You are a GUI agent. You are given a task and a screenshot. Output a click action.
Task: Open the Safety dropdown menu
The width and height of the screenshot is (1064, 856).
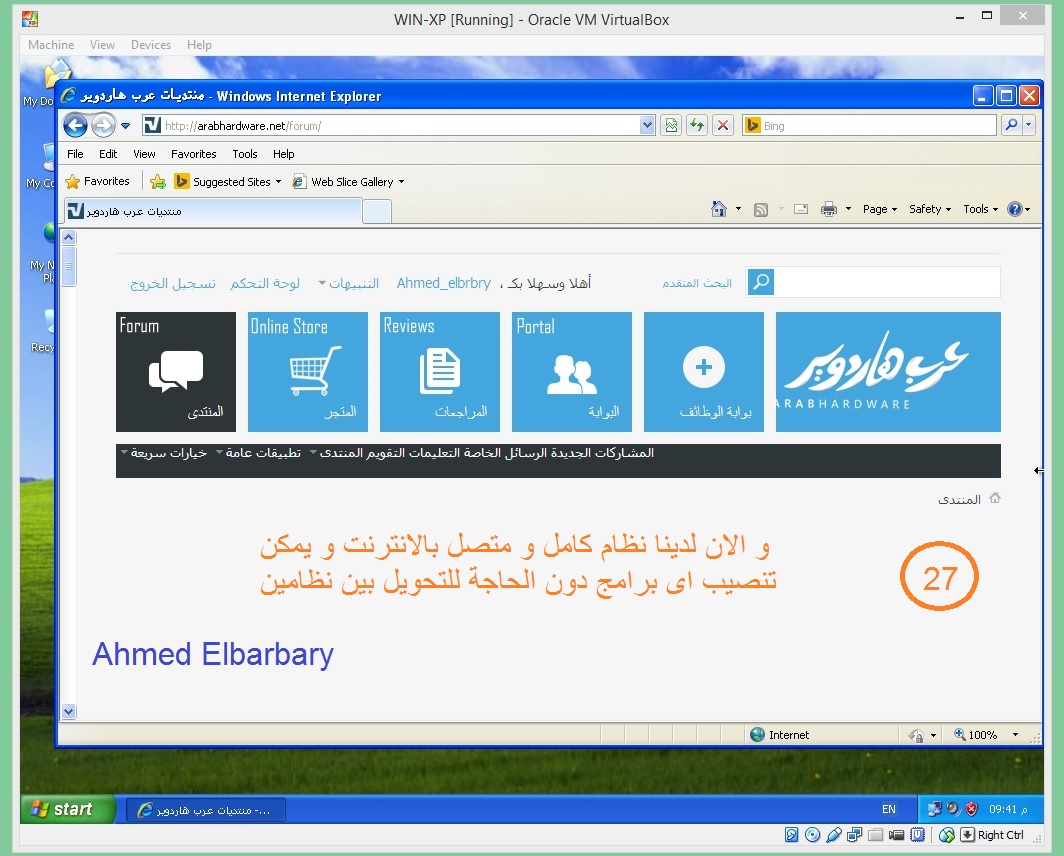coord(930,209)
